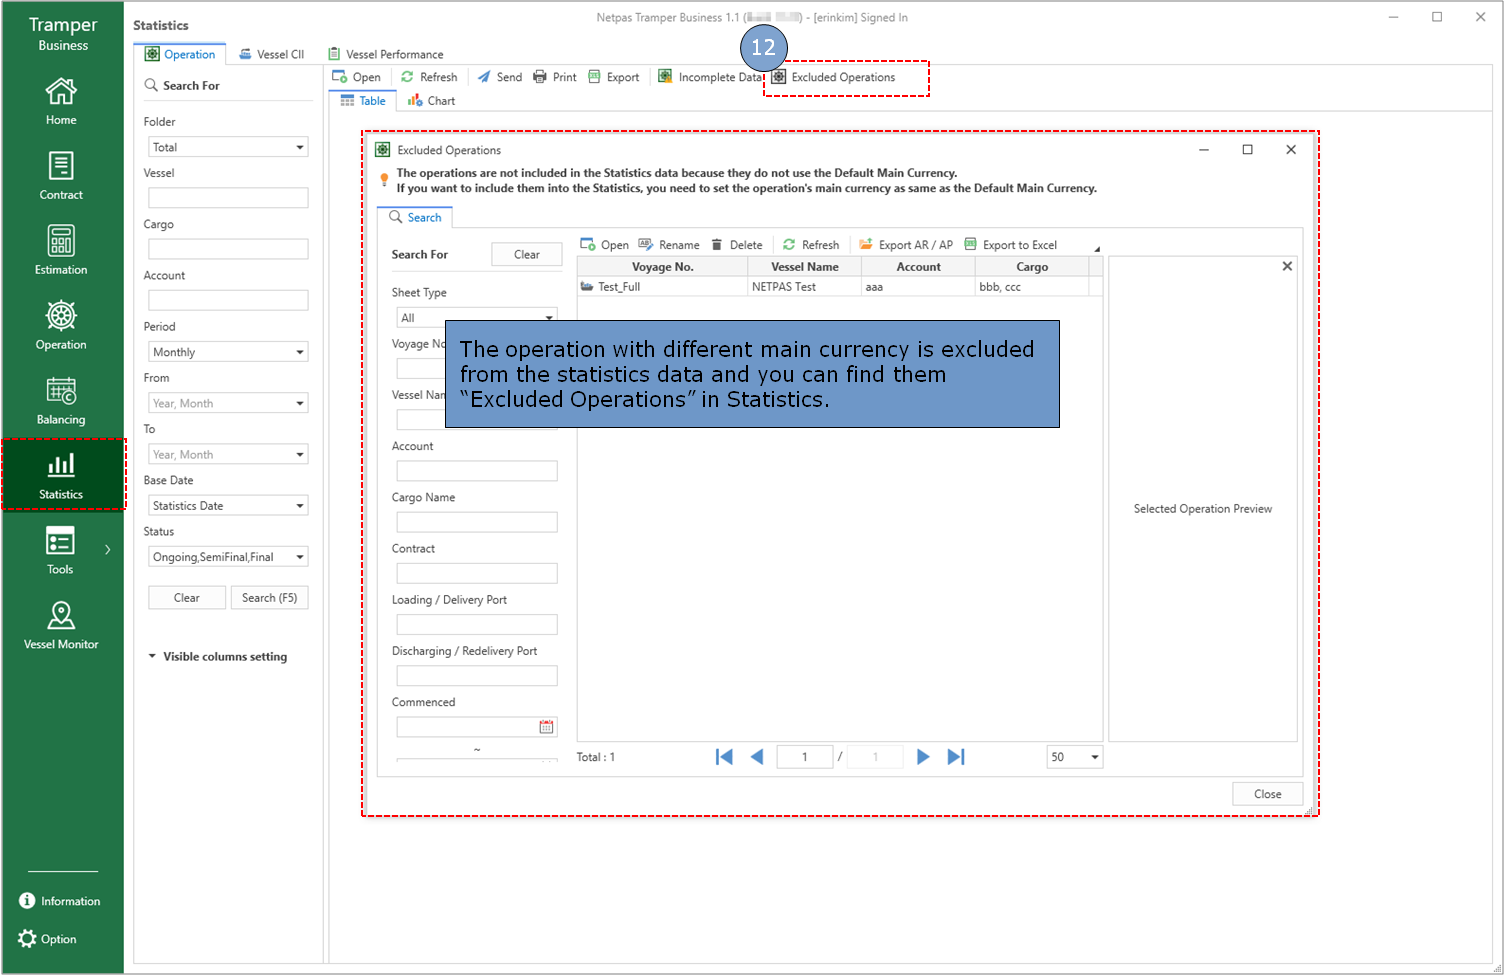Switch to the Chart view tab
The height and width of the screenshot is (975, 1504).
click(x=432, y=101)
